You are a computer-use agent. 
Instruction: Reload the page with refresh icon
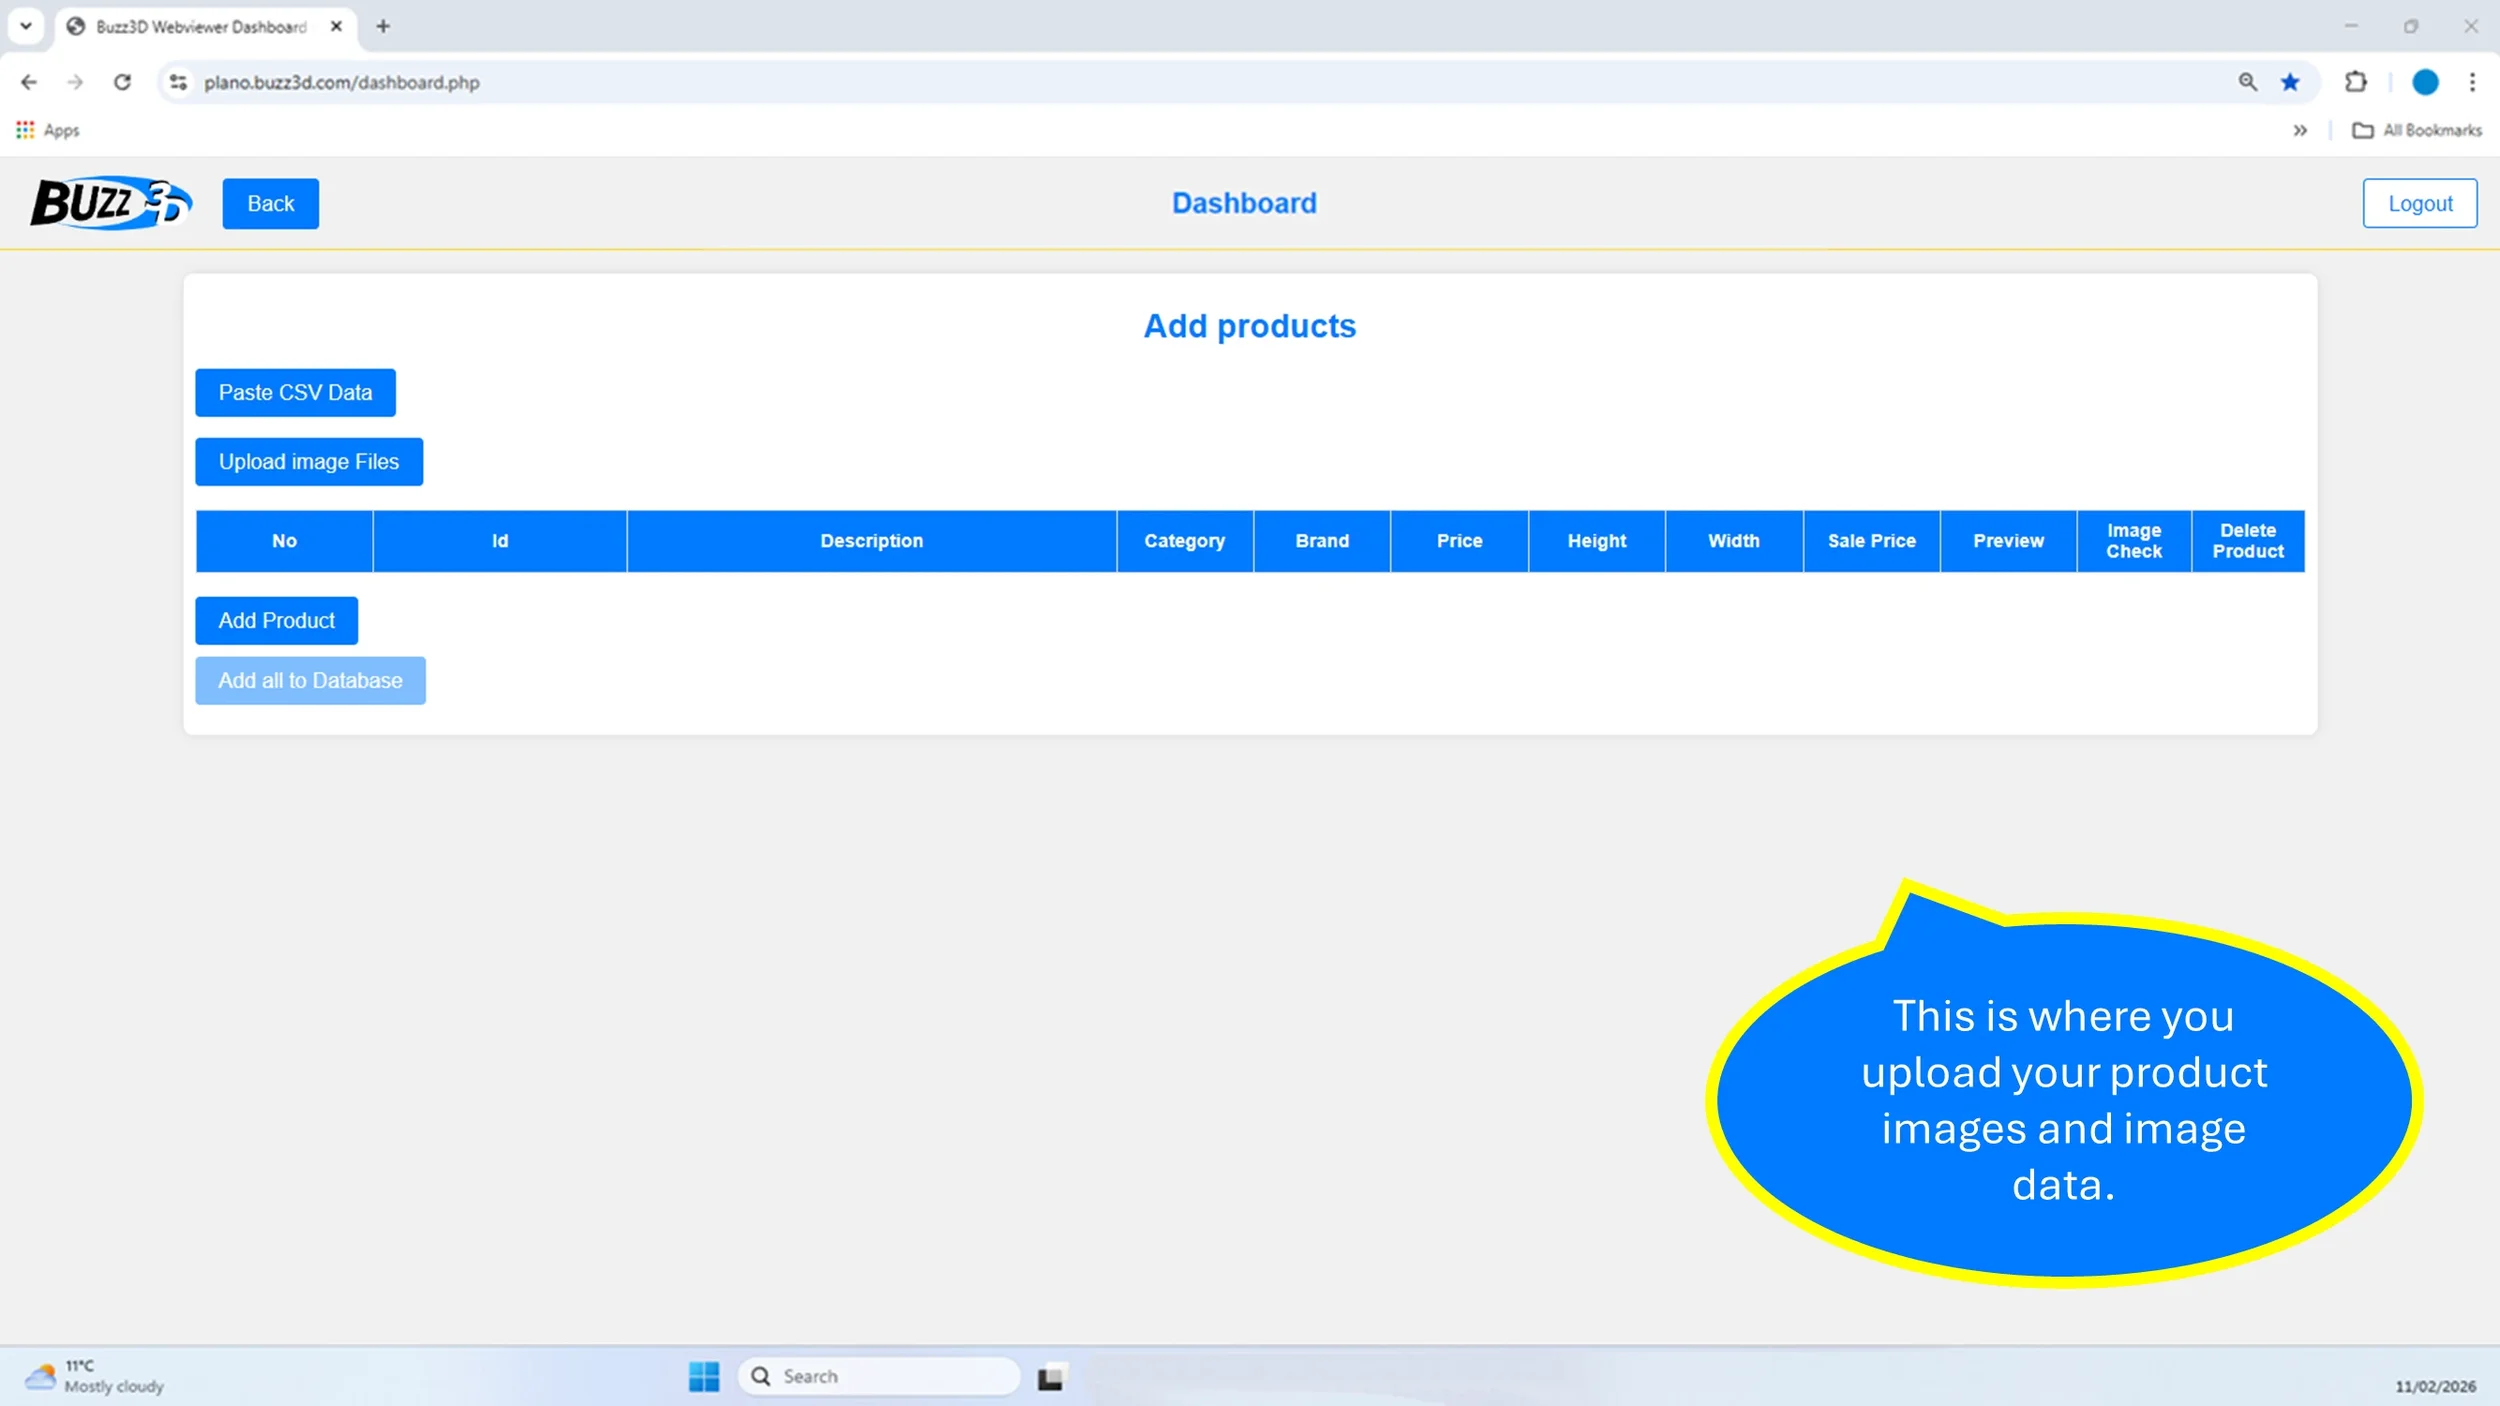[x=122, y=82]
